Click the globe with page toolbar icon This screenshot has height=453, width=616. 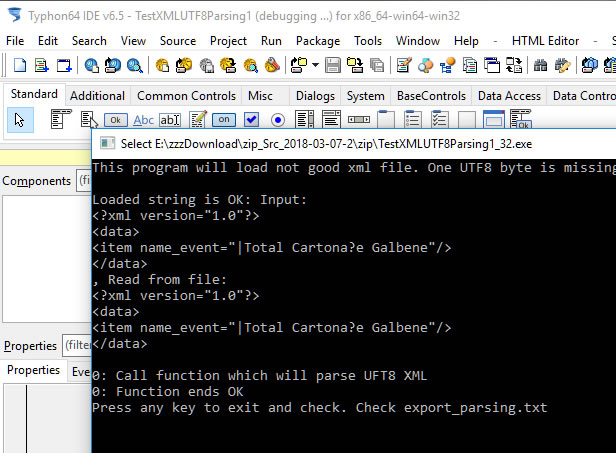click(92, 65)
